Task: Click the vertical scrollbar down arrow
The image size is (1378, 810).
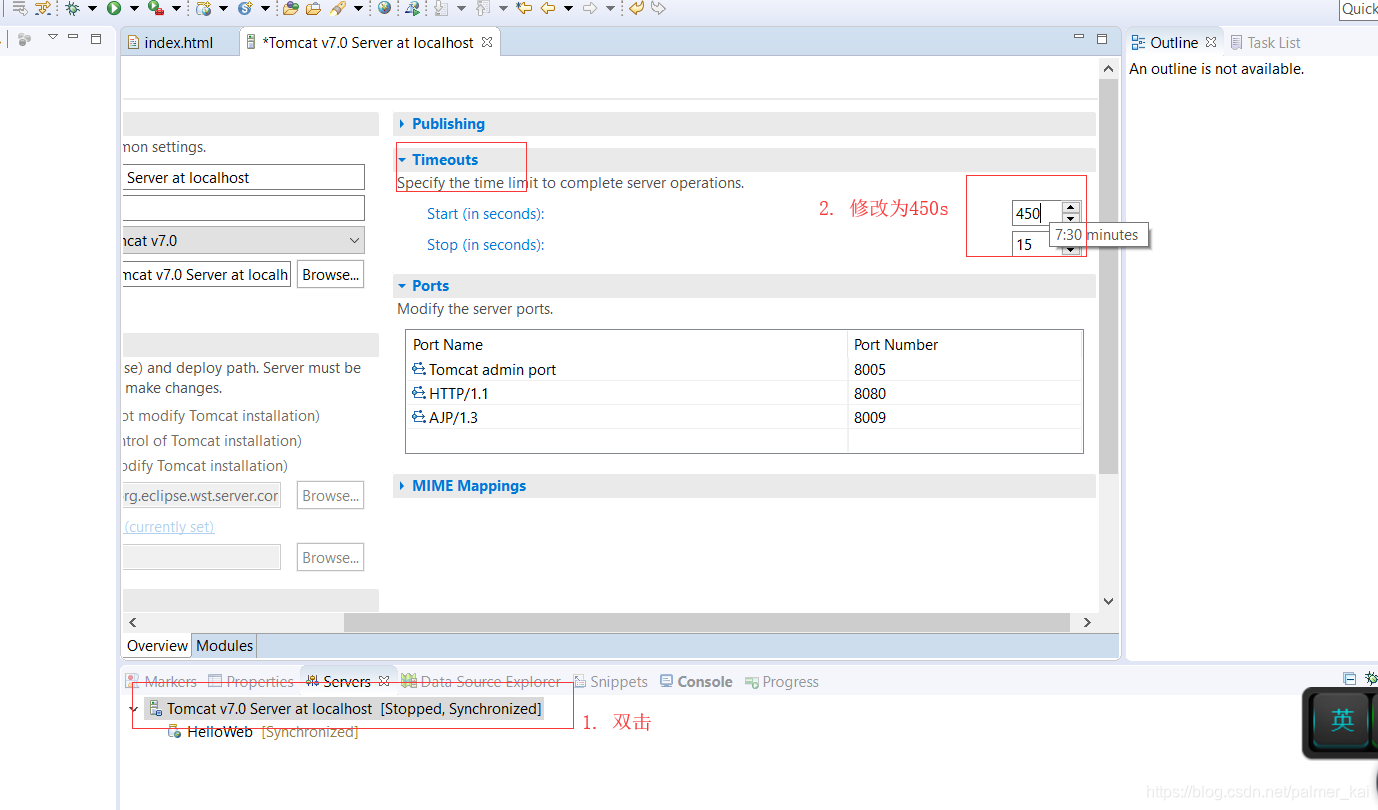Action: (1108, 601)
